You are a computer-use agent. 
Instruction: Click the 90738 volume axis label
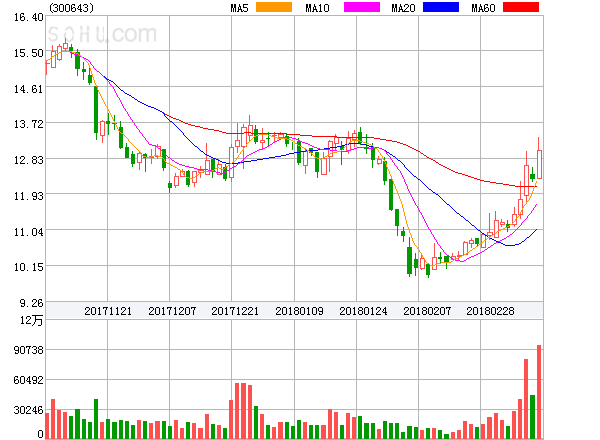29,350
